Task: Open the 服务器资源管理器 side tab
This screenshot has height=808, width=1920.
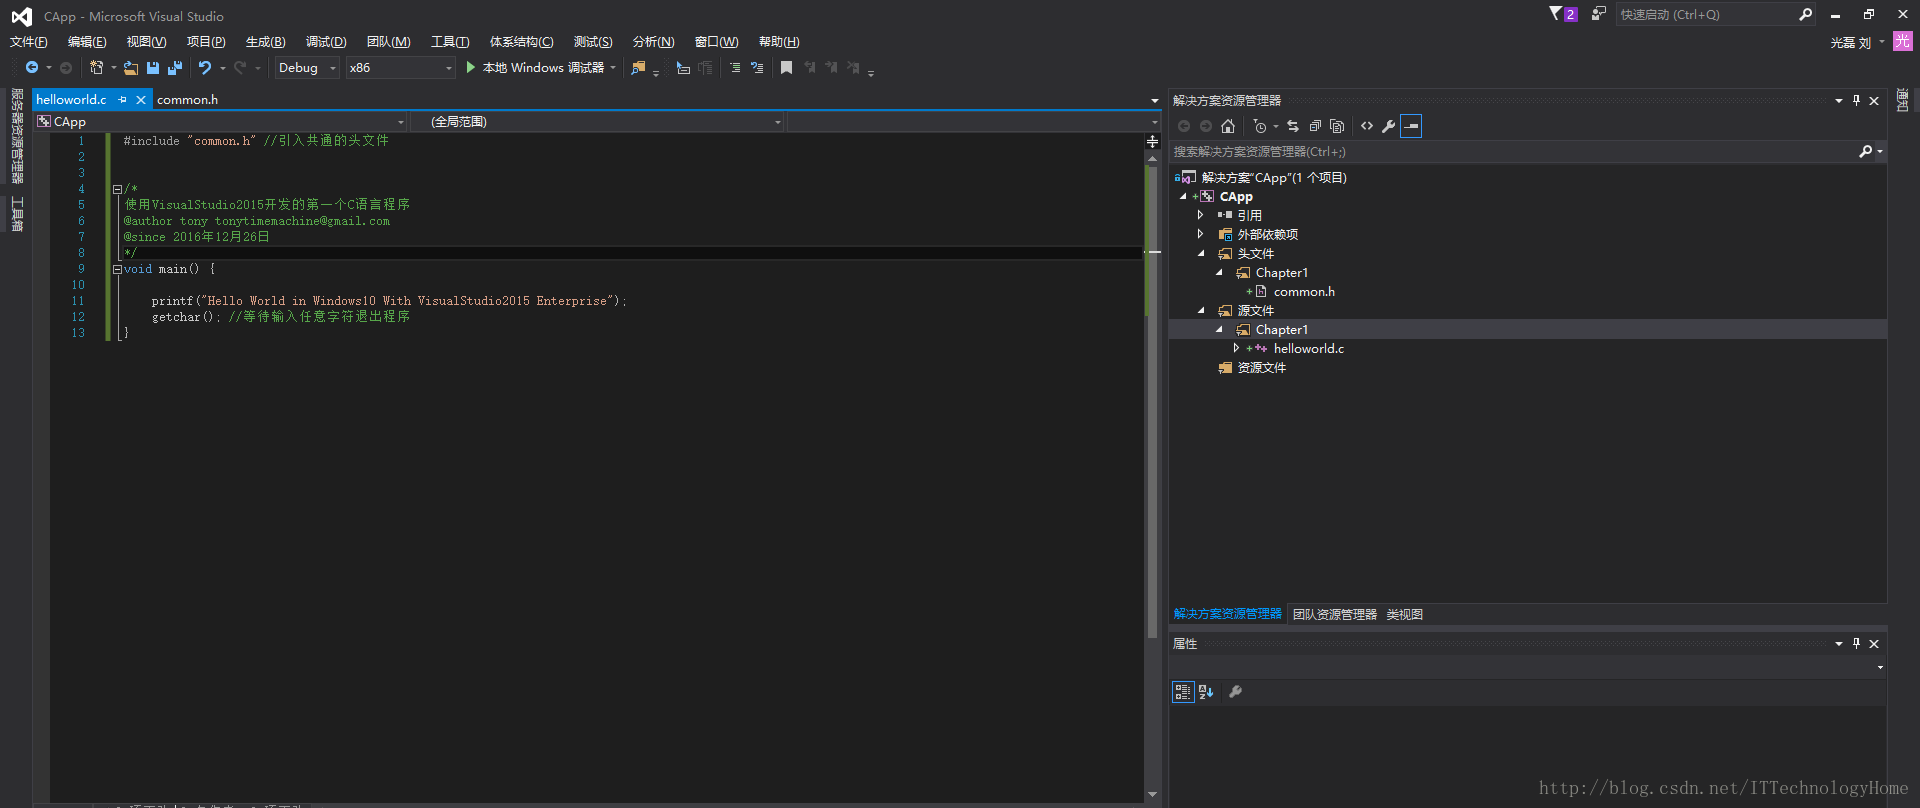Action: click(17, 137)
